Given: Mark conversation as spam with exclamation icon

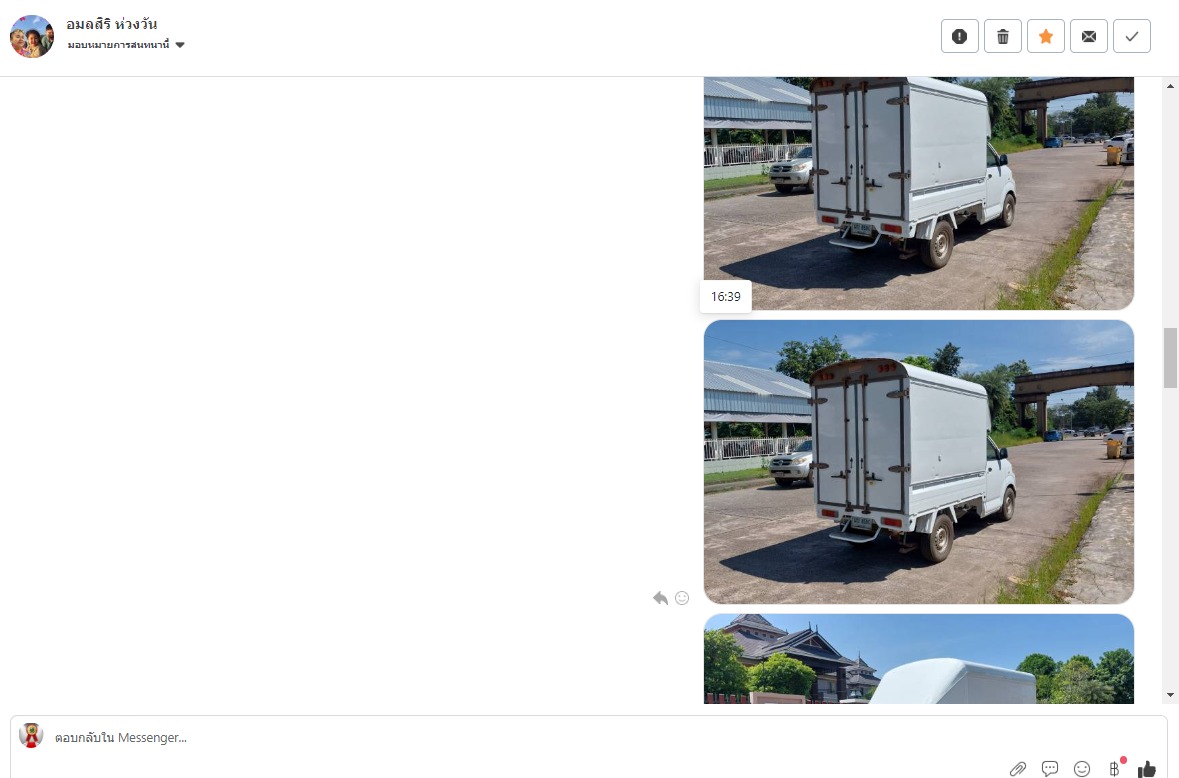Looking at the screenshot, I should [959, 36].
